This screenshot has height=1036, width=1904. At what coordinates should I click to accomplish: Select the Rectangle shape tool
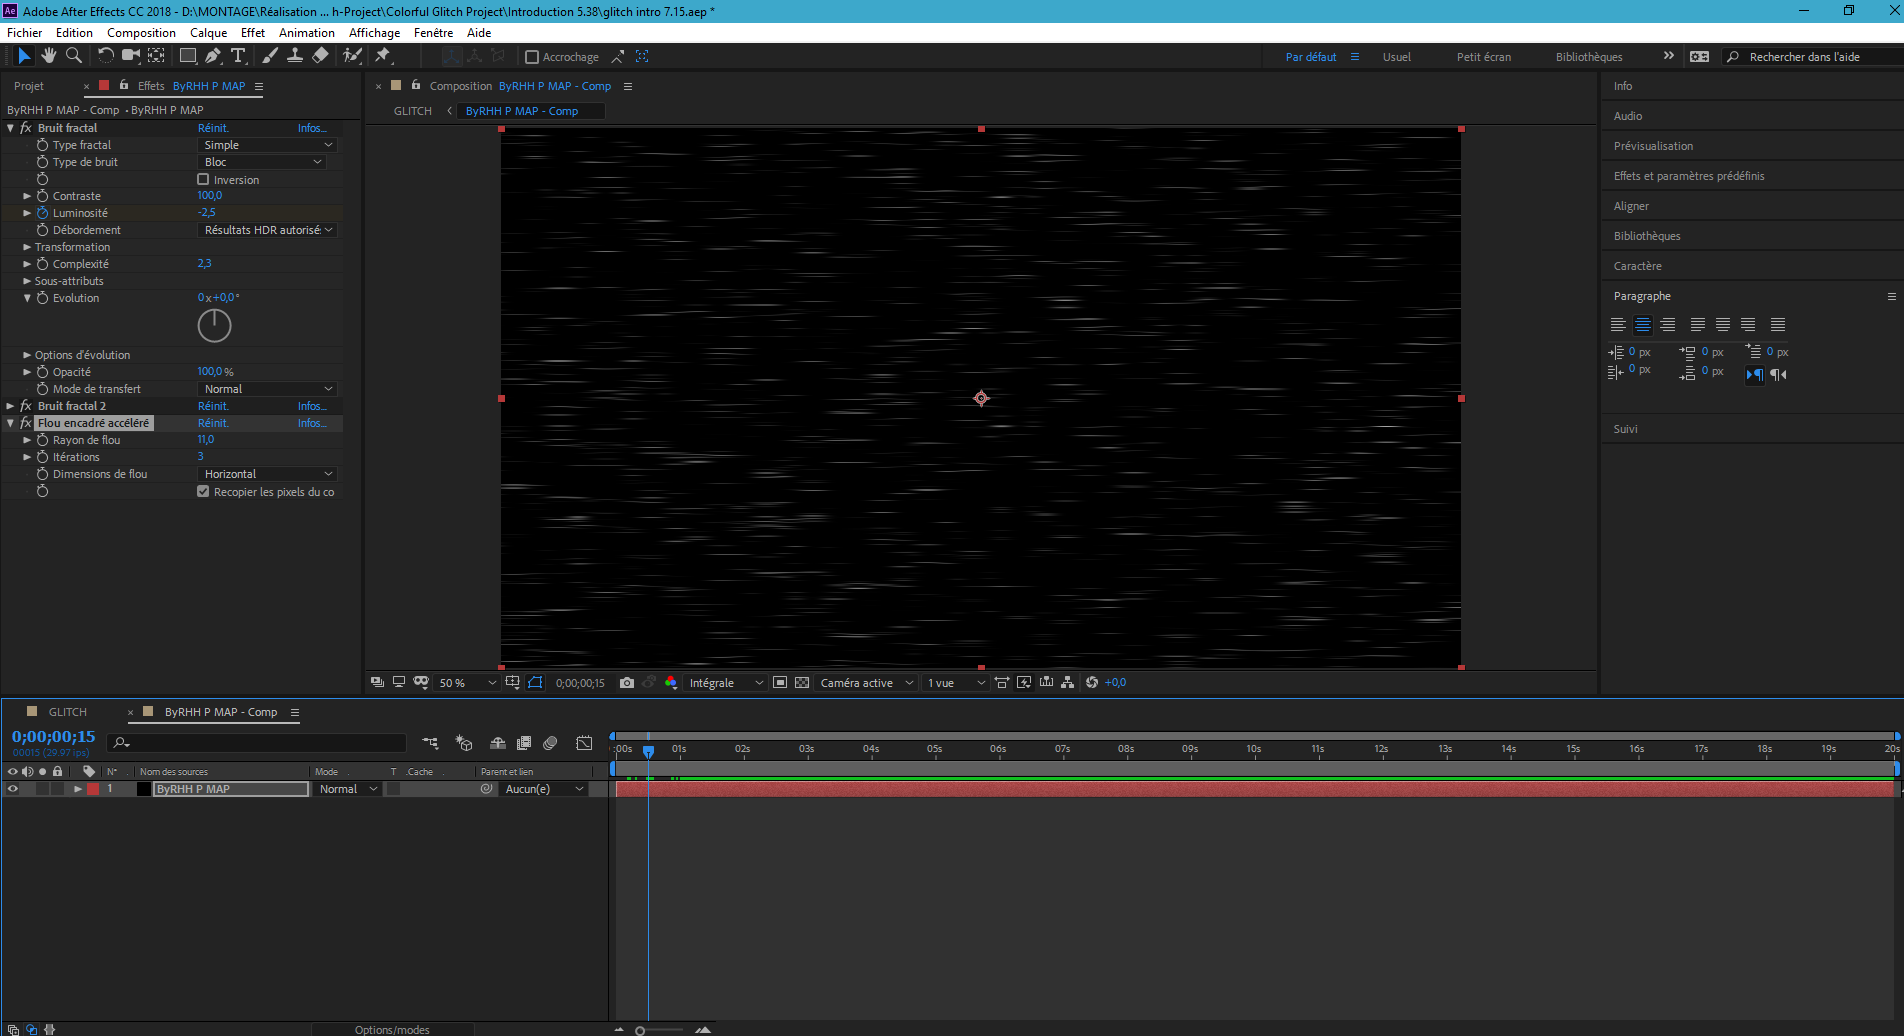(187, 56)
